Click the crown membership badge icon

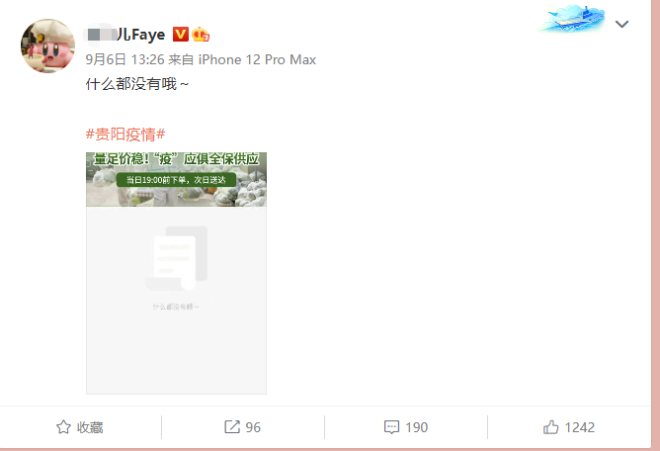pyautogui.click(x=200, y=35)
